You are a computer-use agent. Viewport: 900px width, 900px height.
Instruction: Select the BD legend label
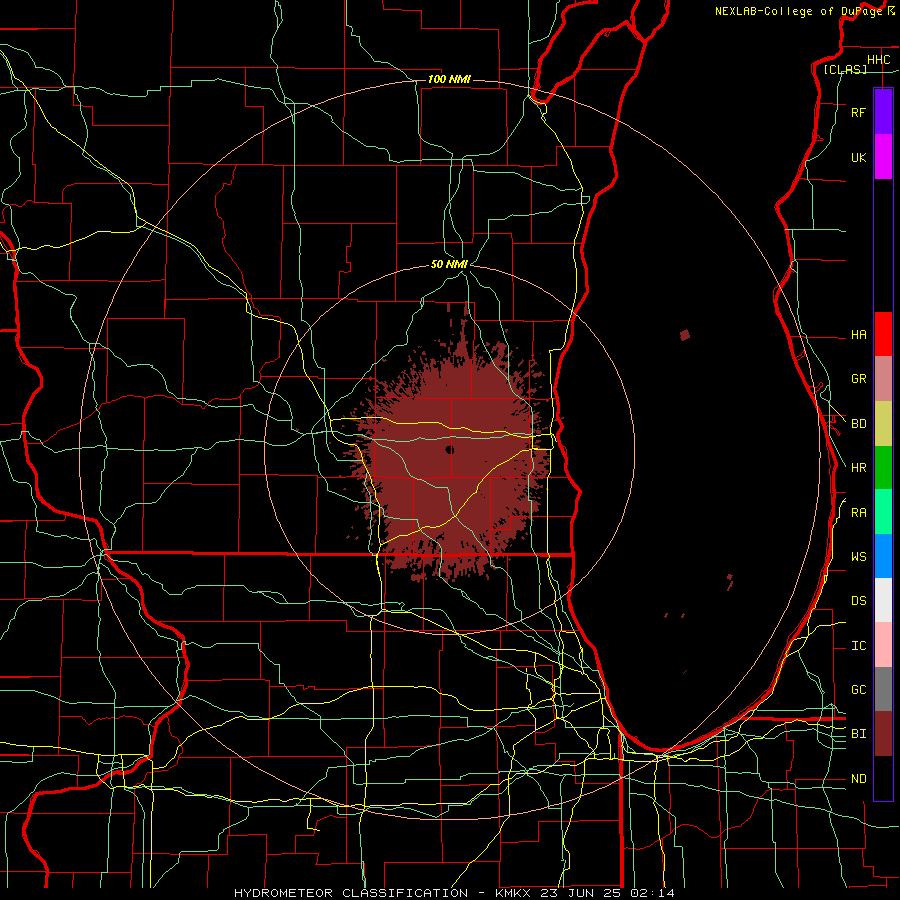point(858,424)
